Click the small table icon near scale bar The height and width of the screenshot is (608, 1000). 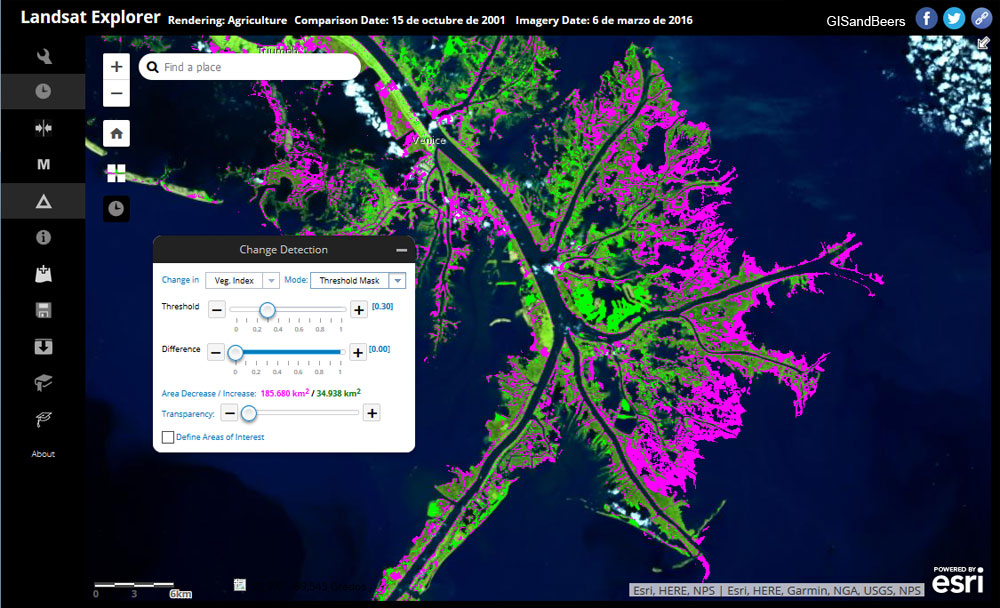pyautogui.click(x=240, y=584)
